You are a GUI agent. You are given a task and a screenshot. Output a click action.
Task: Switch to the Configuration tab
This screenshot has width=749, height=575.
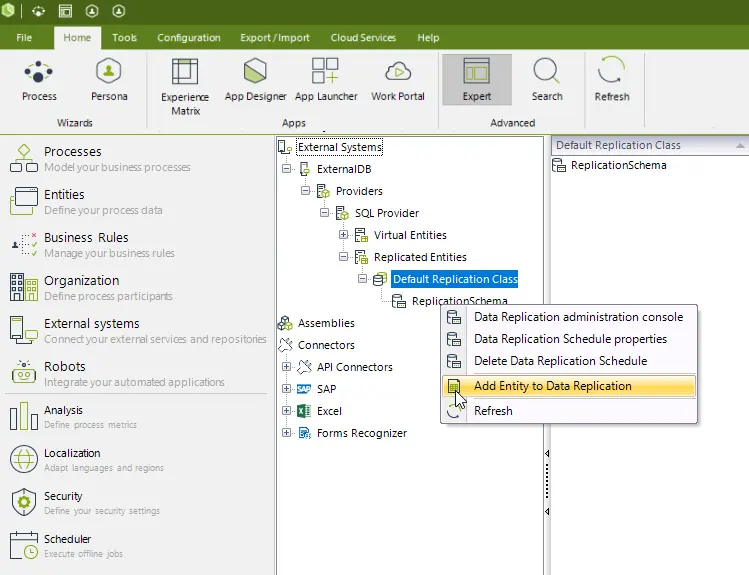coord(189,38)
